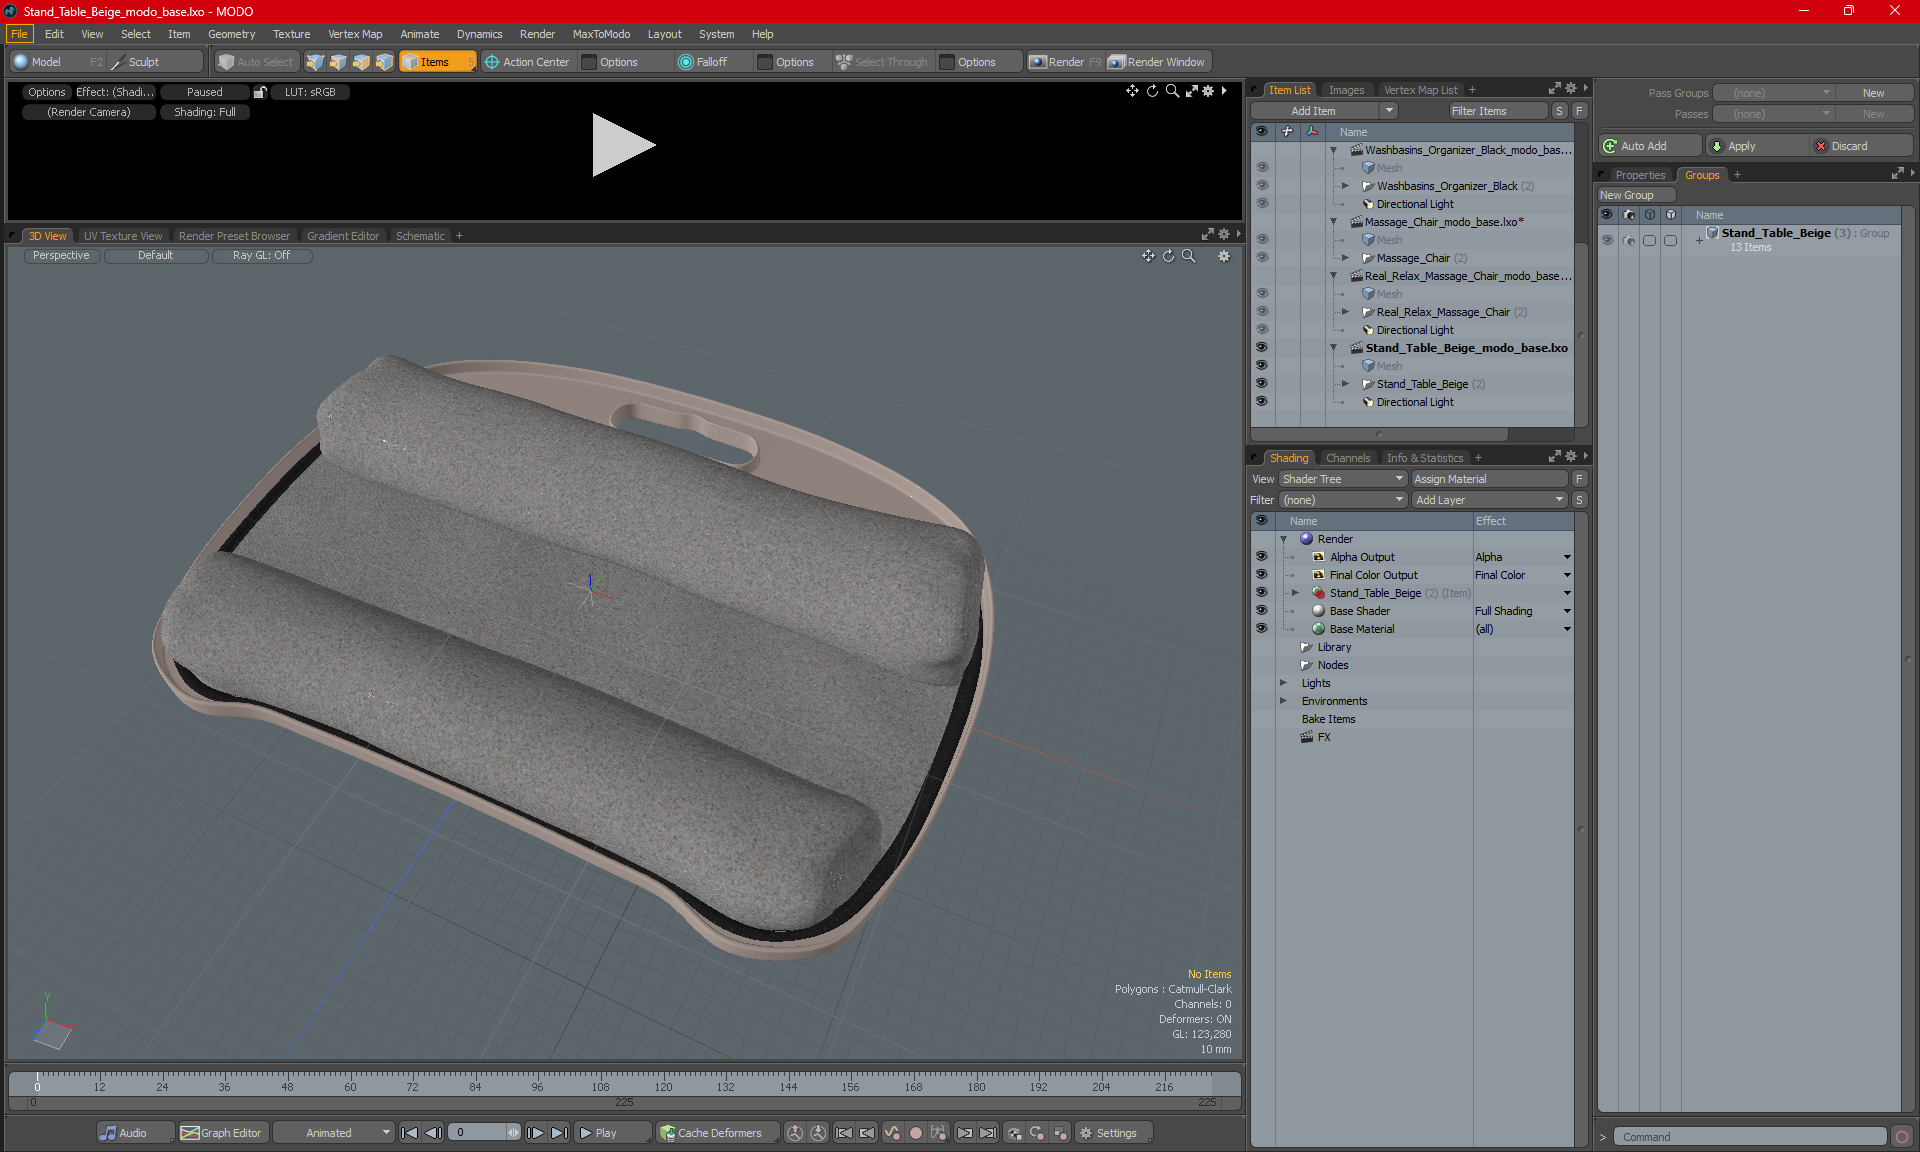Screen dimensions: 1920x1152
Task: Toggle visibility of Stand_Table_Beige (2) item in list
Action: 1261,384
